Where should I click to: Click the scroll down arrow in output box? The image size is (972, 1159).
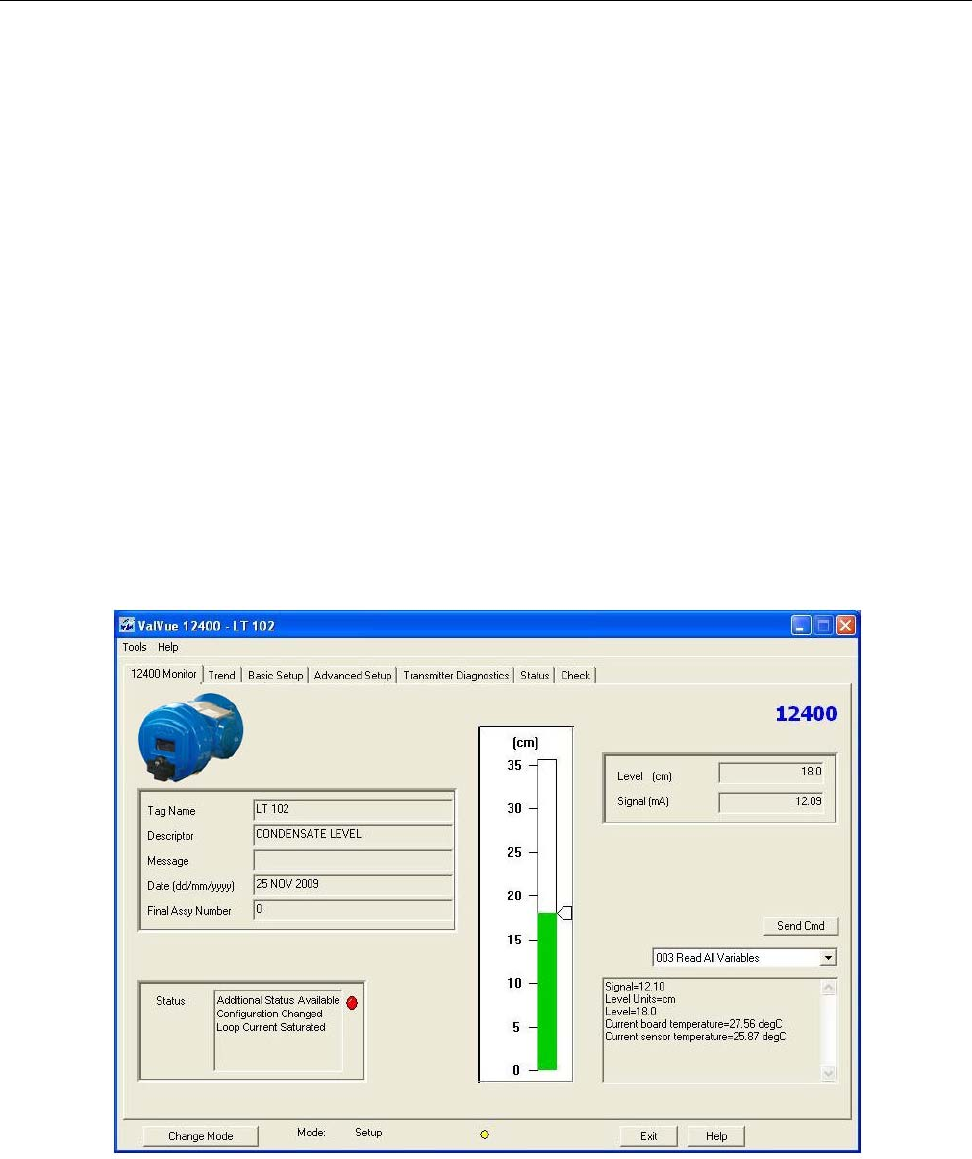click(829, 1073)
